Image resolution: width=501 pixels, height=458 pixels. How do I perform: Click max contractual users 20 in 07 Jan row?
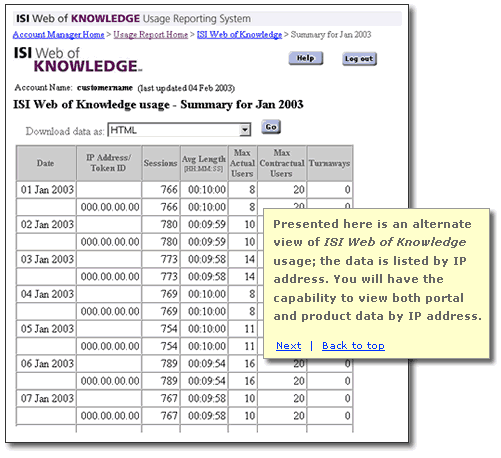click(x=299, y=398)
